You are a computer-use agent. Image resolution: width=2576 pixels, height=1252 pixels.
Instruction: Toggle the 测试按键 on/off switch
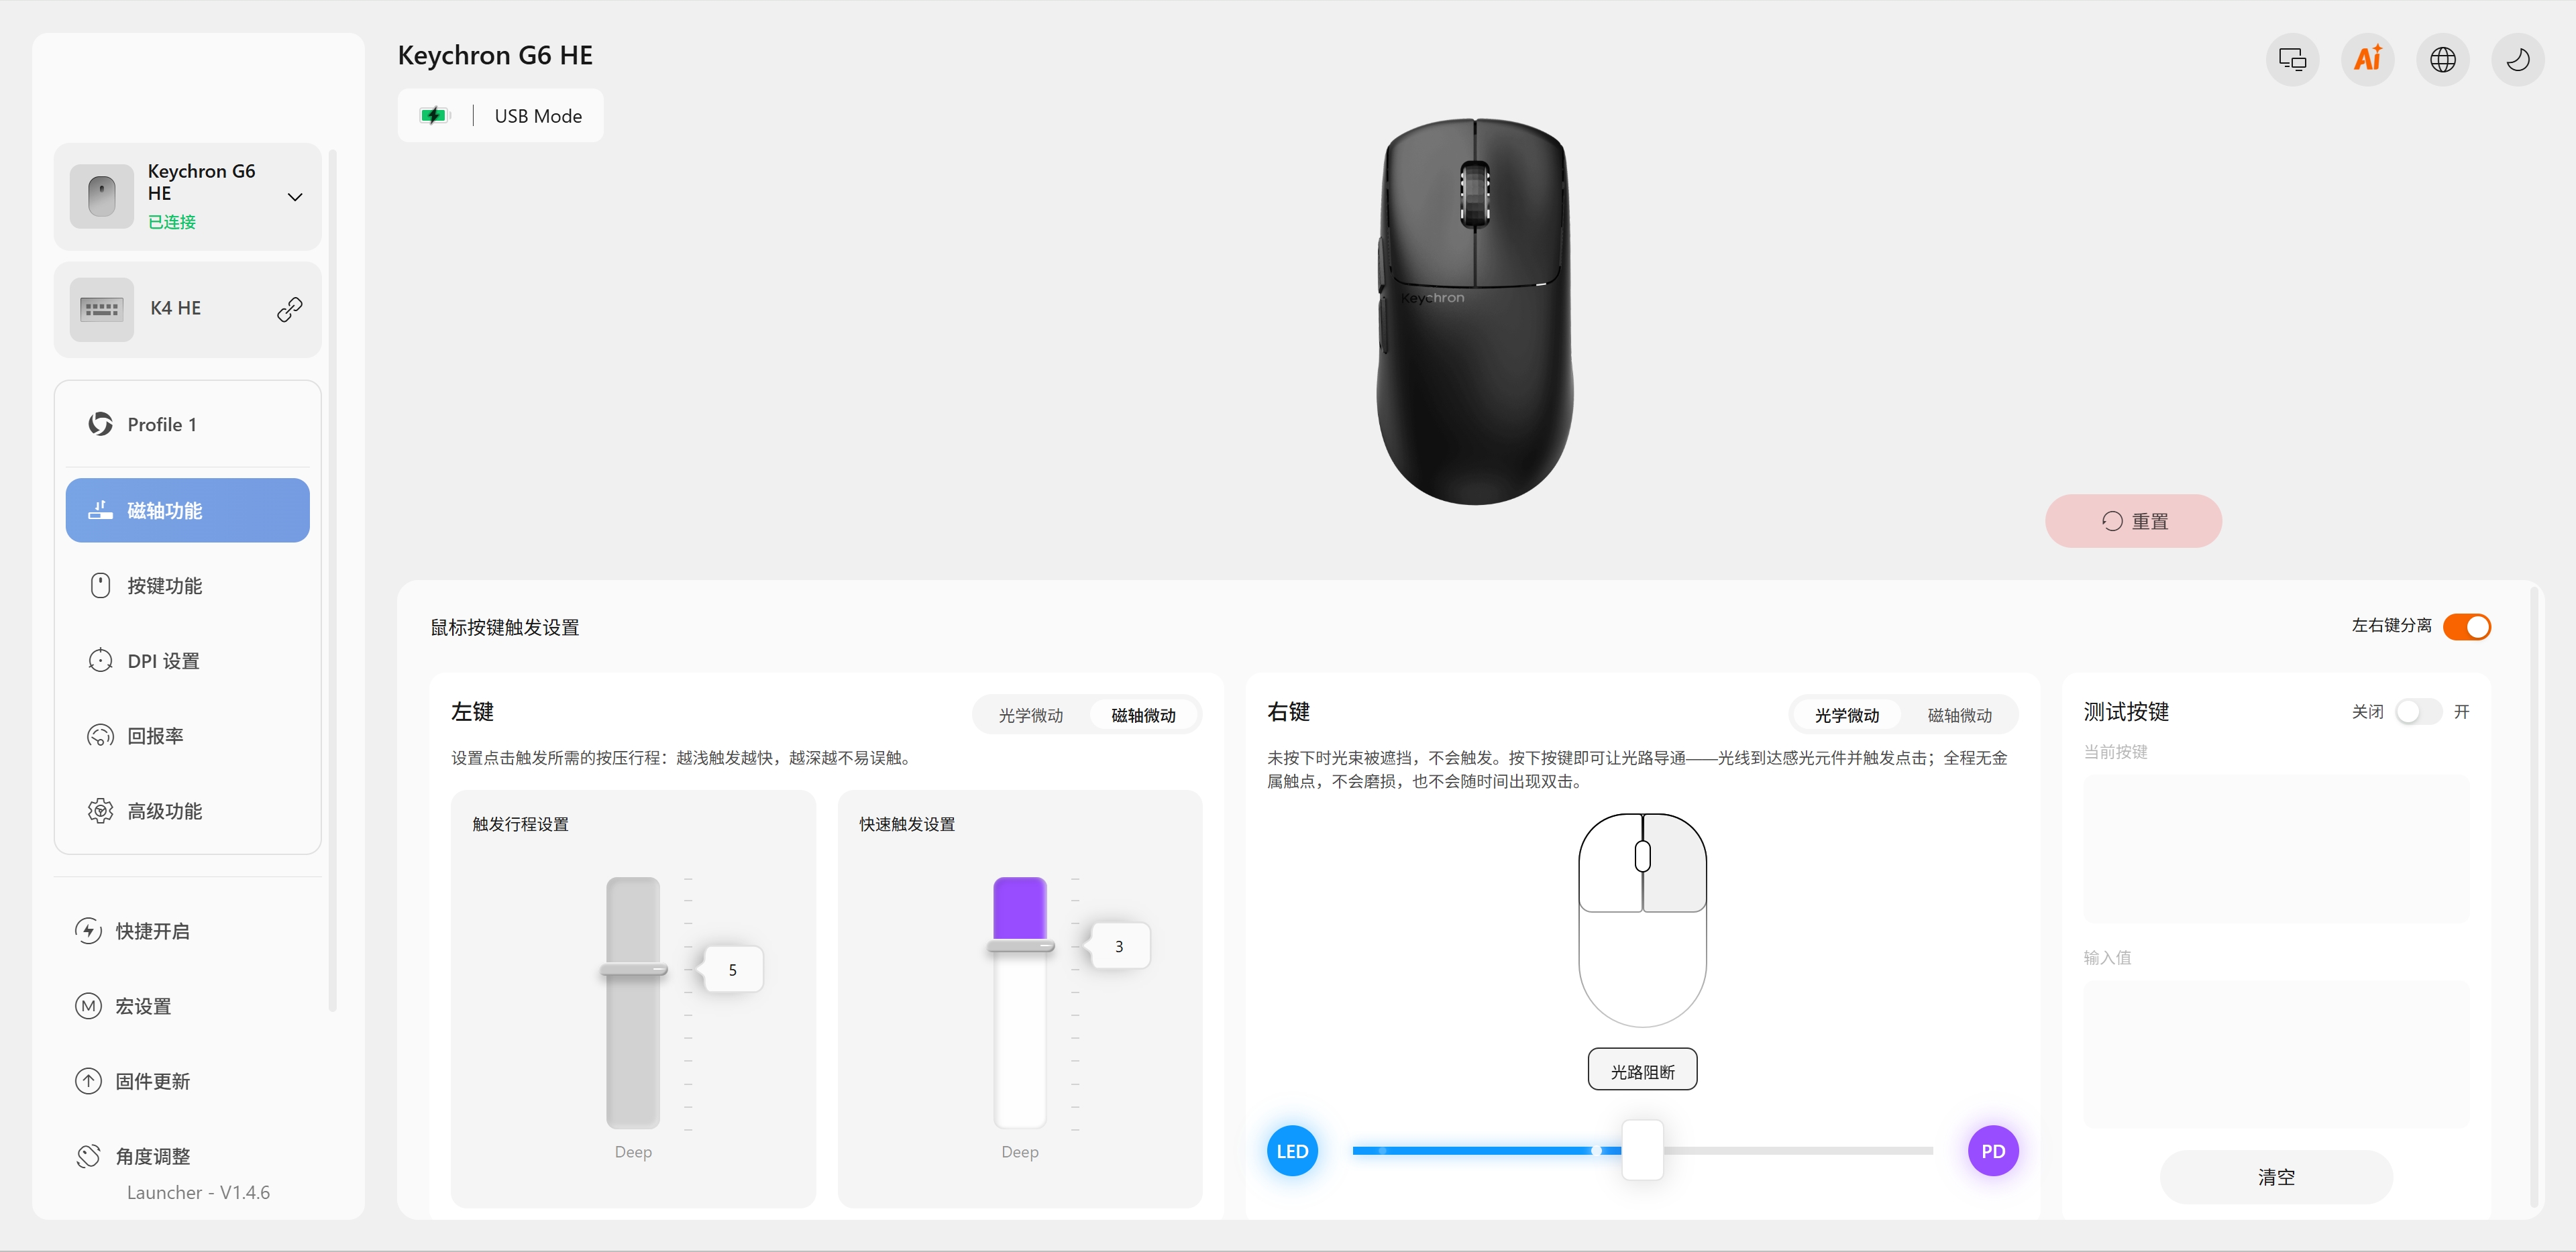(2418, 712)
